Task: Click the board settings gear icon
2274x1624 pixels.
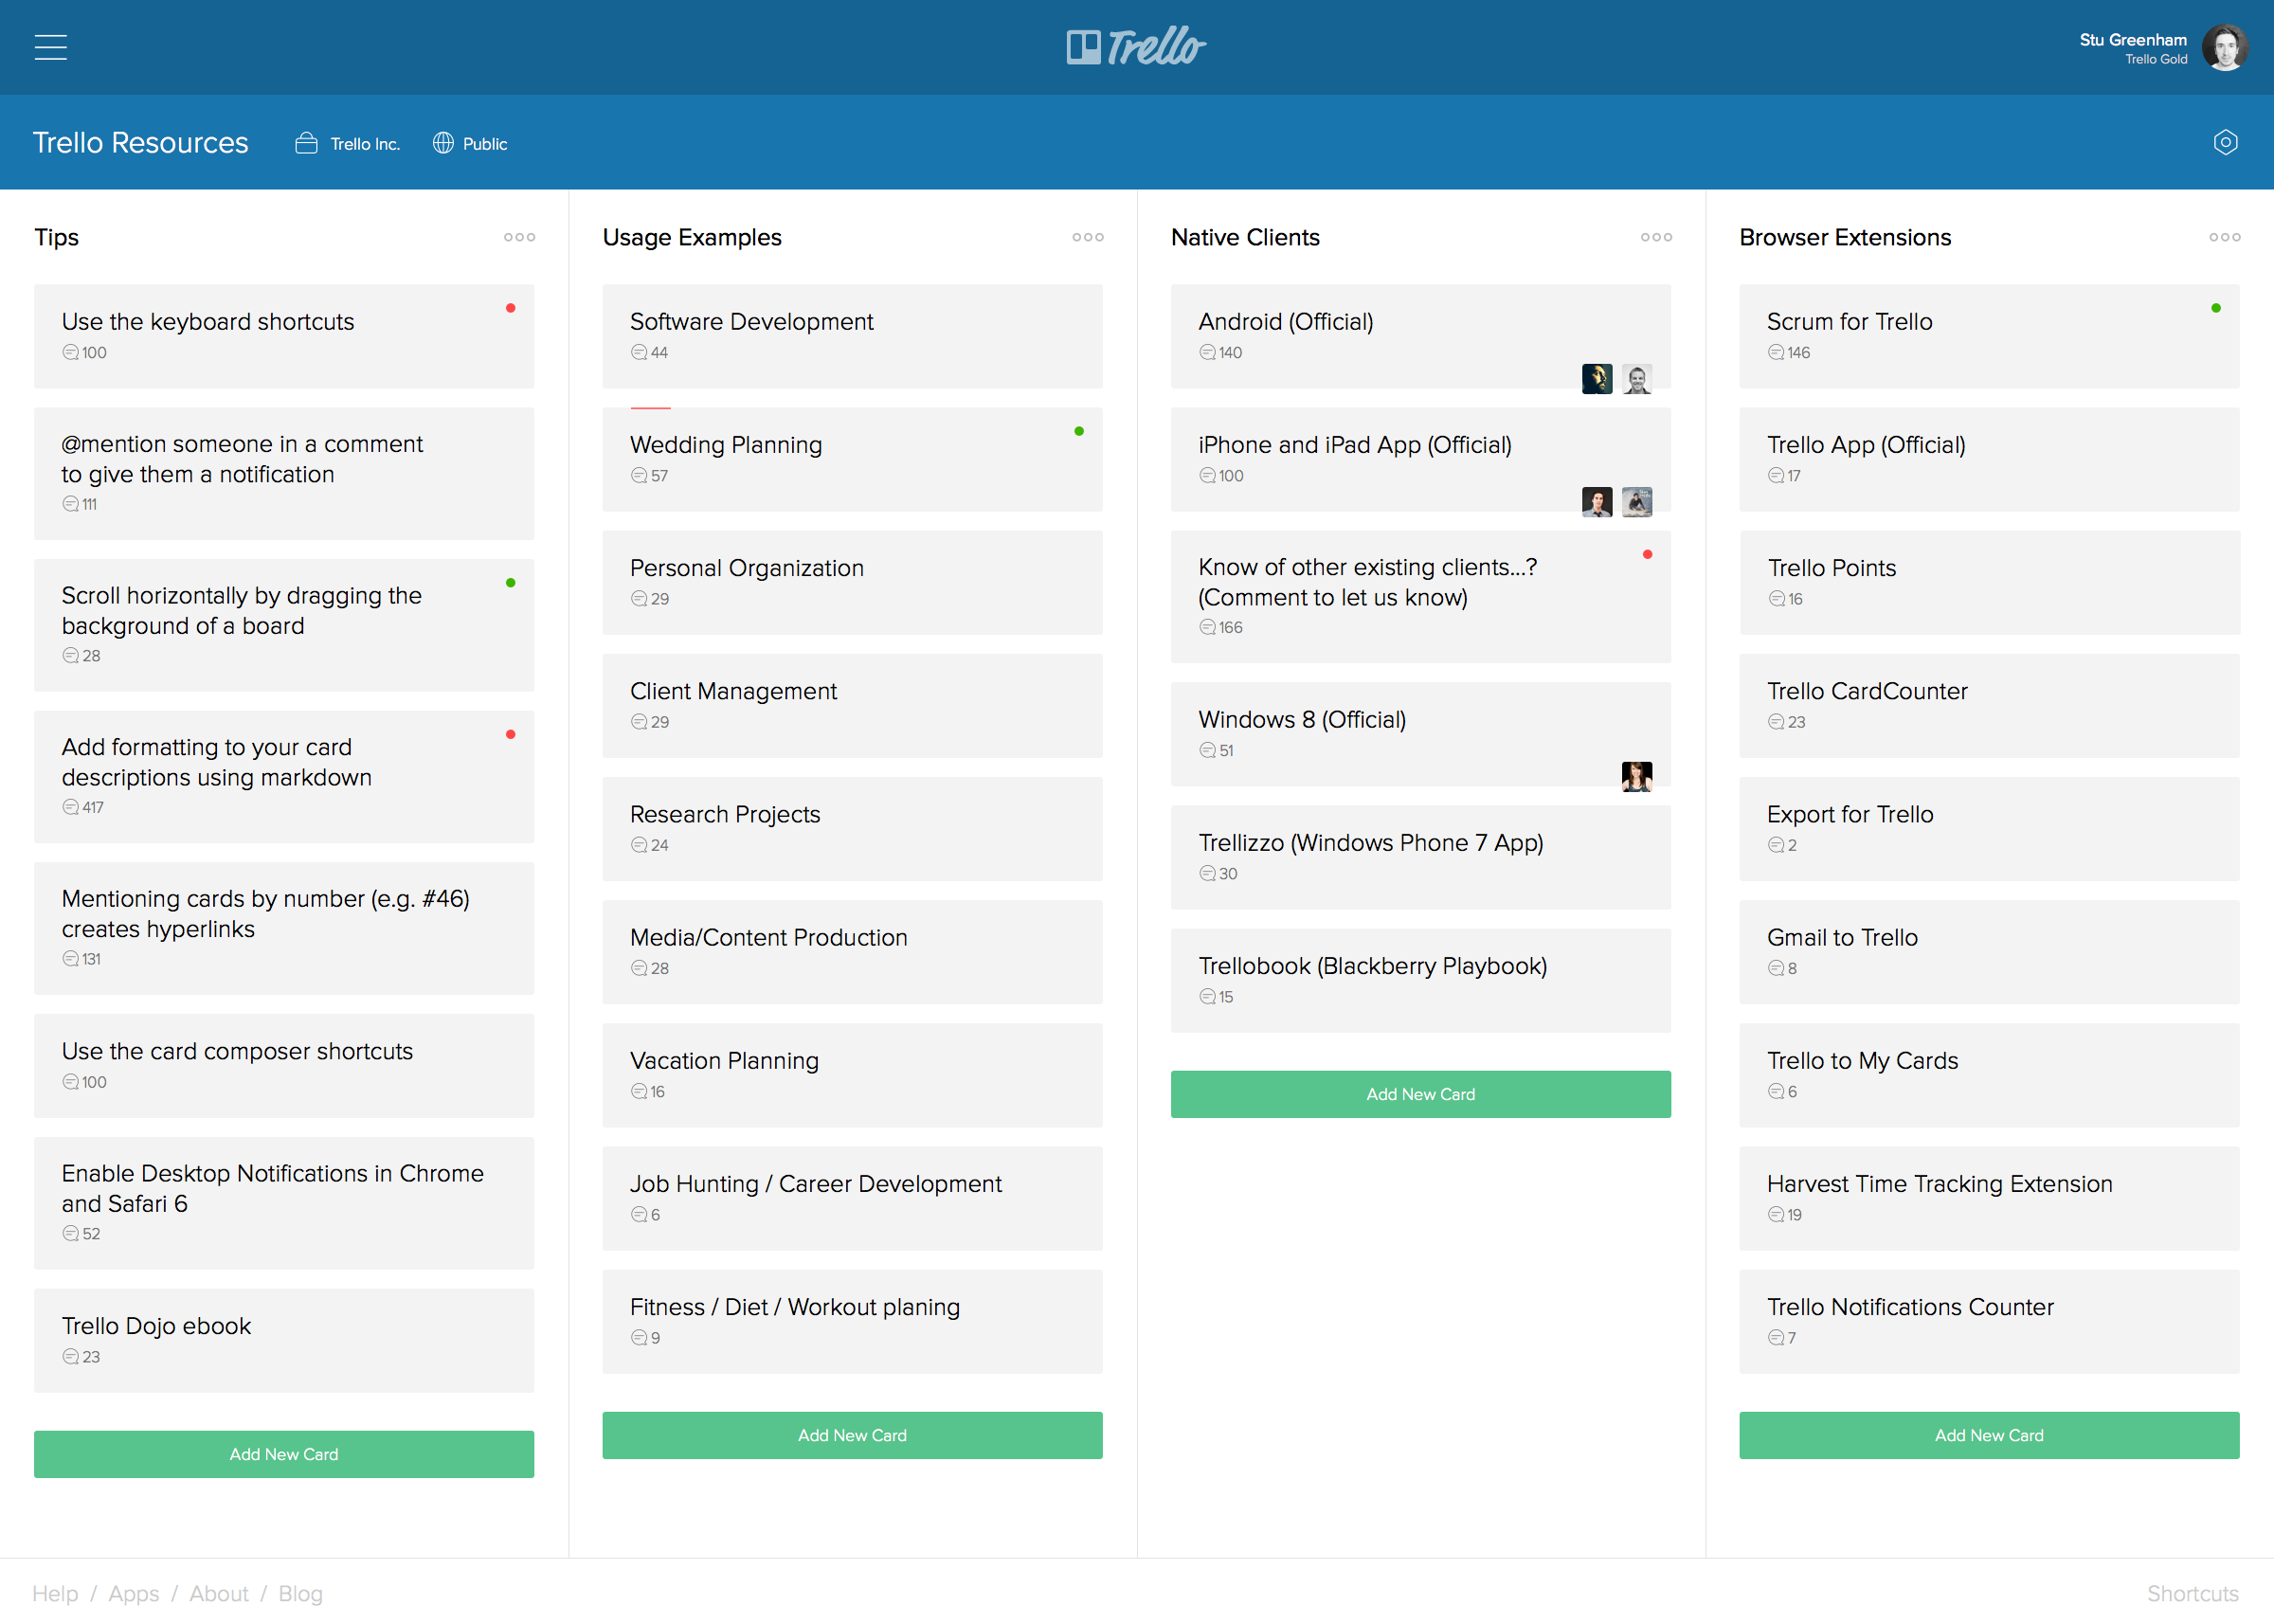Action: 2227,142
